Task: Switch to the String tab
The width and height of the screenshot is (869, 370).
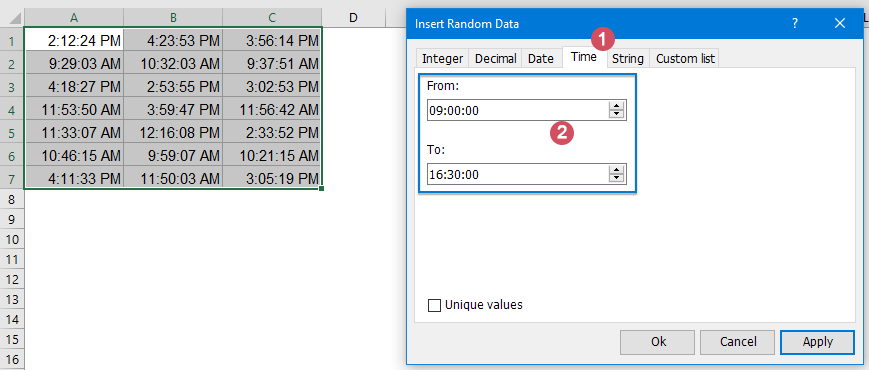Action: tap(628, 58)
